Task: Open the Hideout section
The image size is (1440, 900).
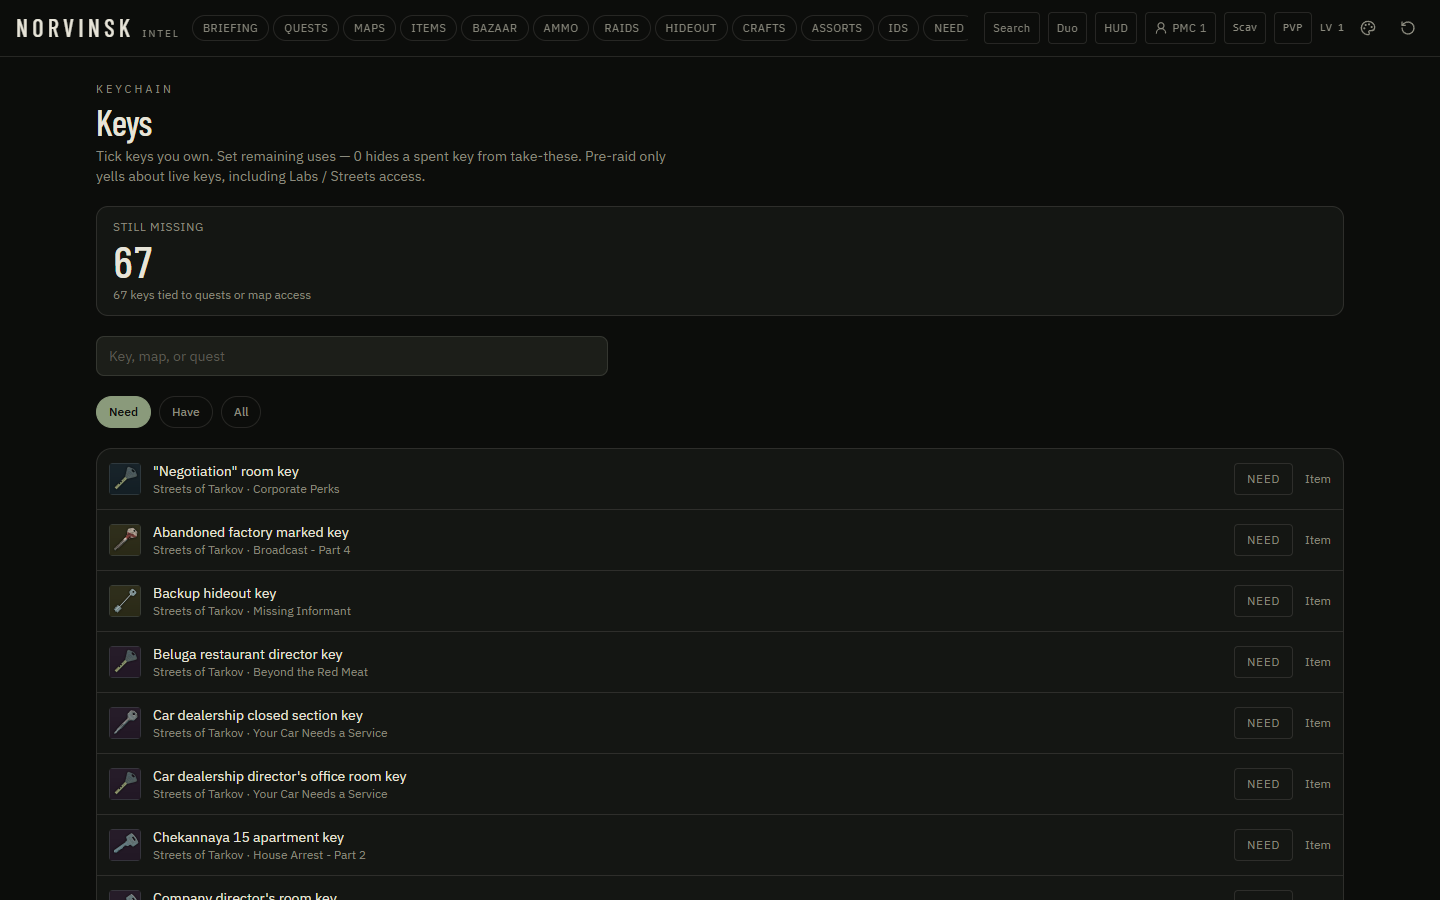Action: (691, 28)
